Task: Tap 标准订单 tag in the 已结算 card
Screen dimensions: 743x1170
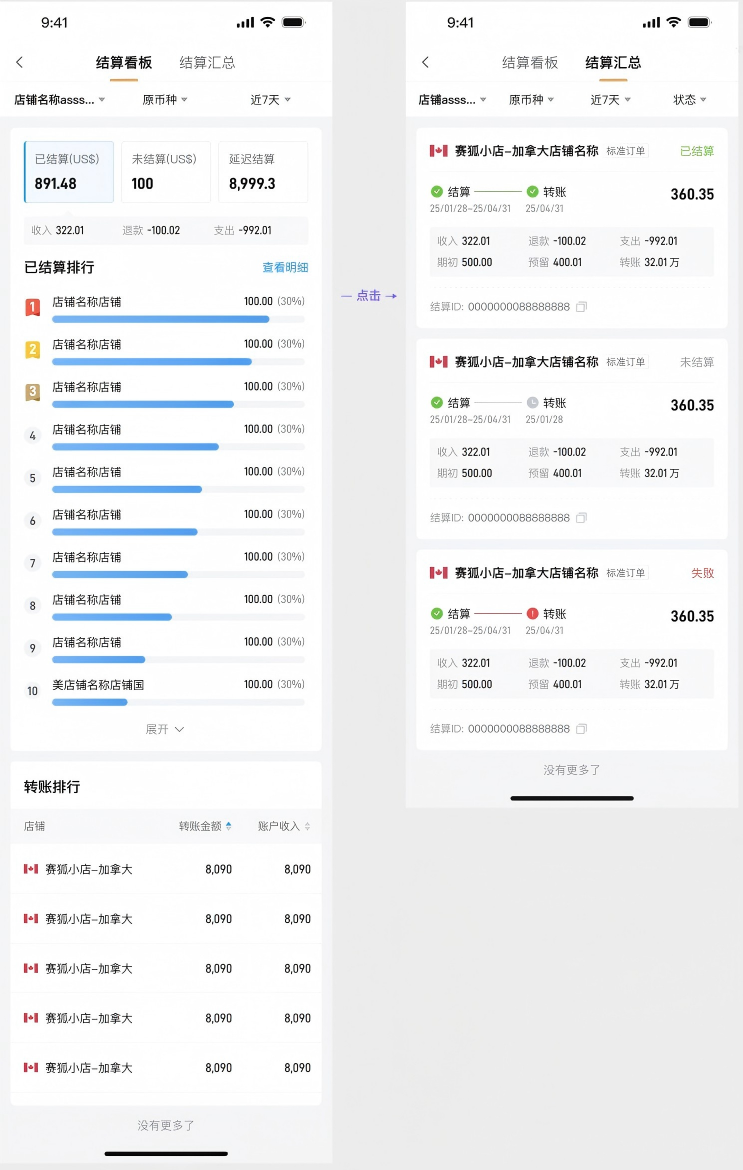Action: pos(626,151)
